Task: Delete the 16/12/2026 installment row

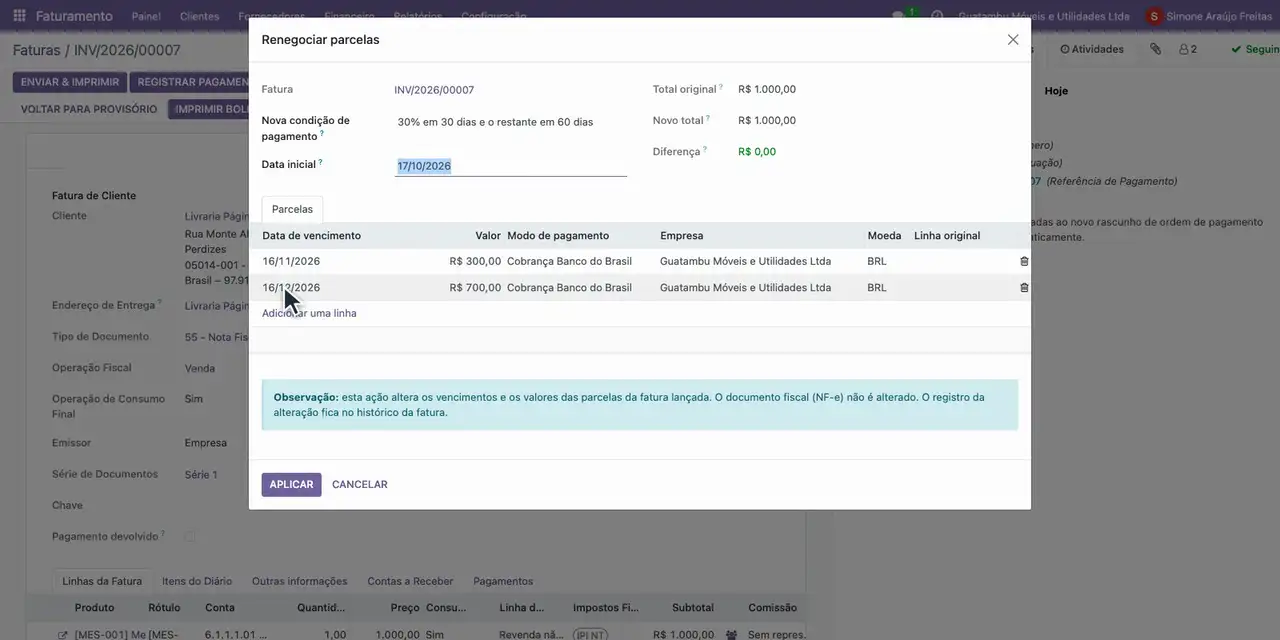Action: pyautogui.click(x=1024, y=287)
